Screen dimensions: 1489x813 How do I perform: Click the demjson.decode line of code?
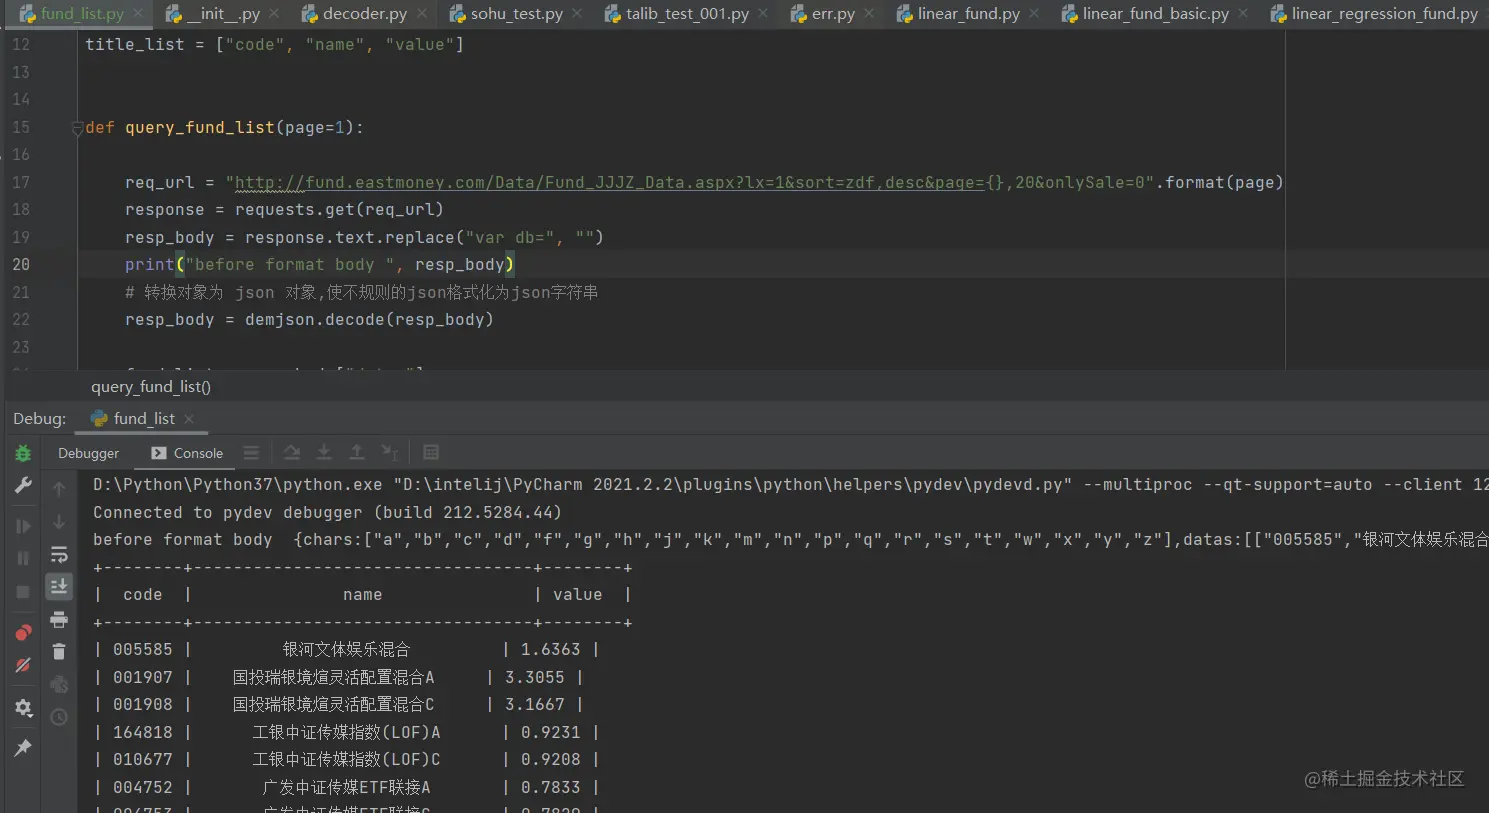point(309,320)
